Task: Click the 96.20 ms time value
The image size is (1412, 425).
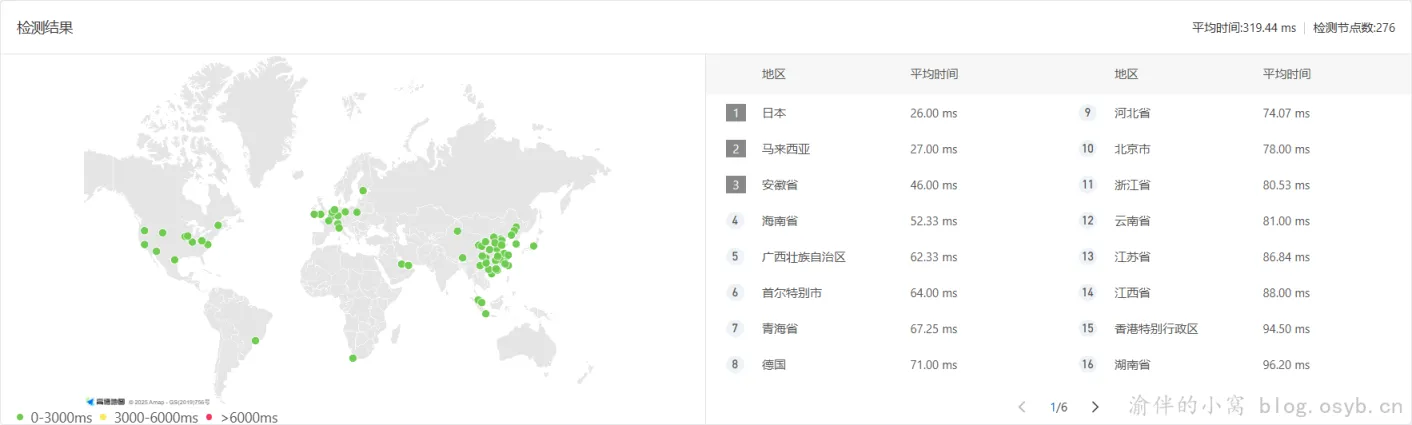Action: click(1286, 364)
